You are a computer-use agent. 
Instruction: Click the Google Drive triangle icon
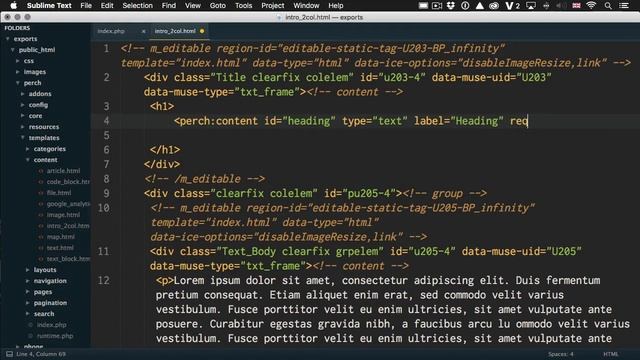(x=480, y=5)
